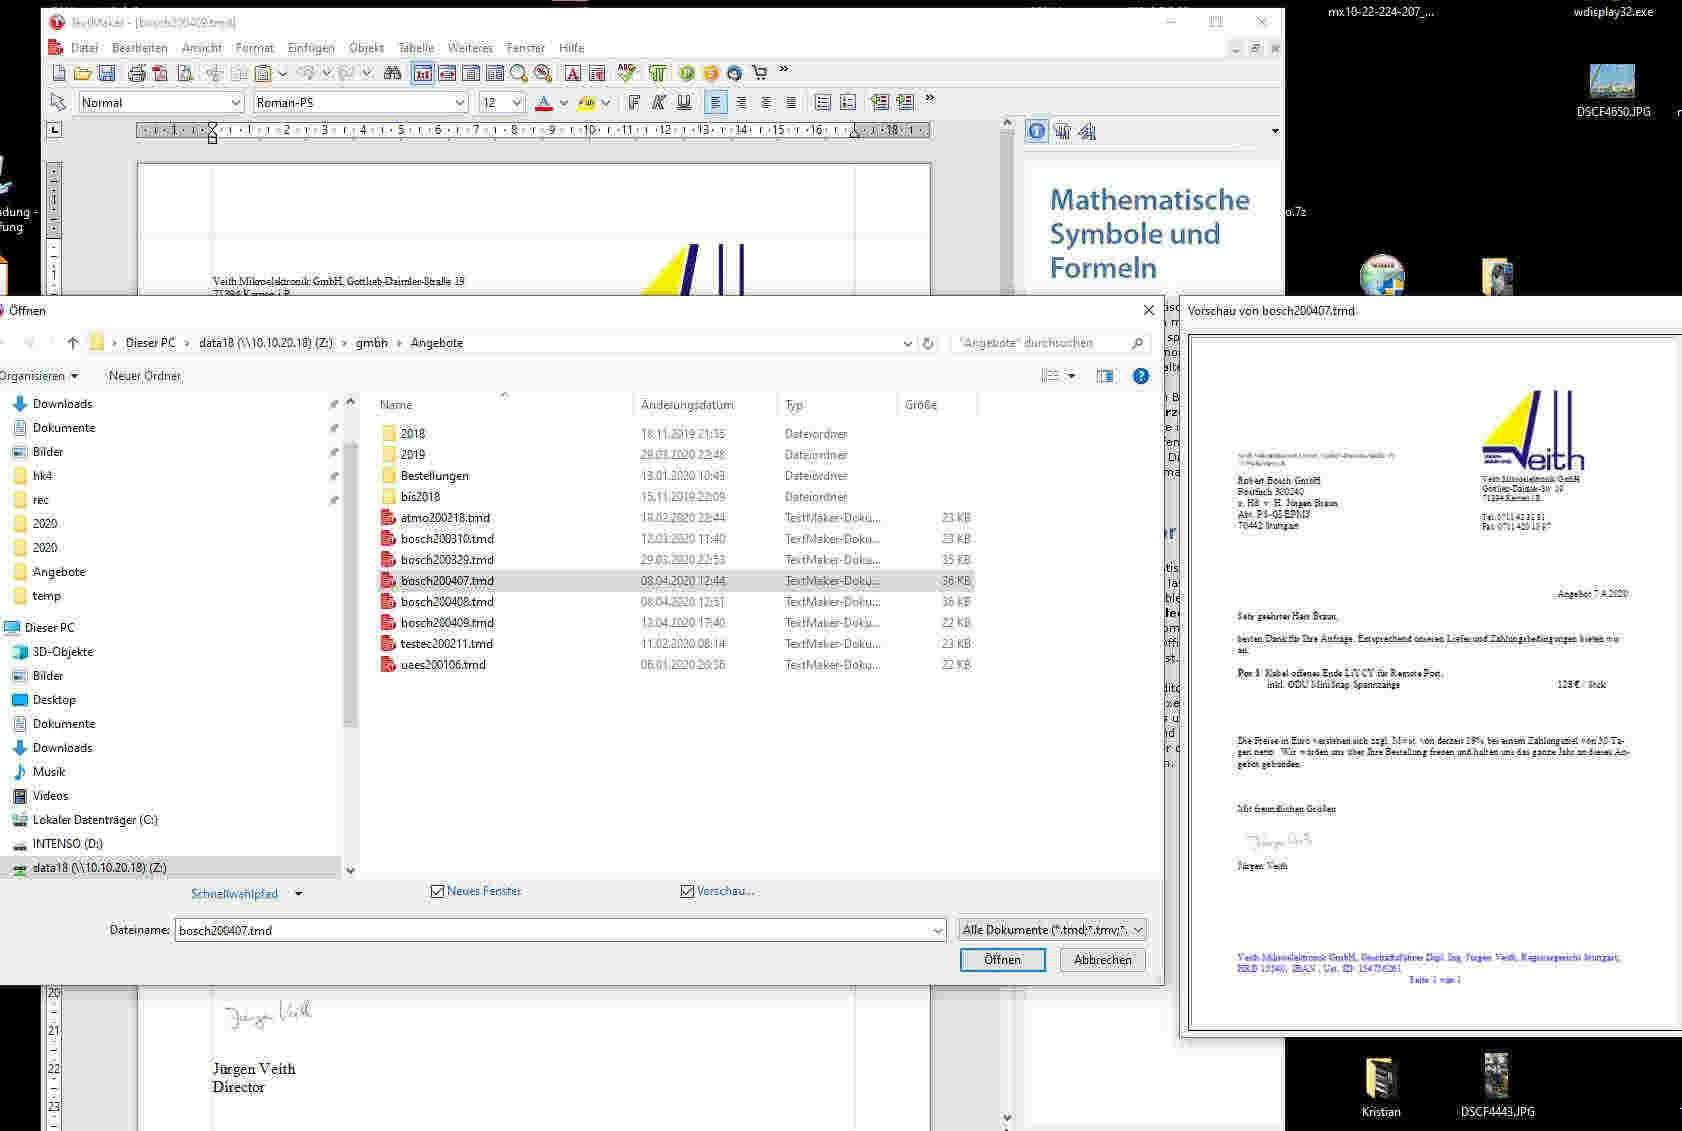Image resolution: width=1682 pixels, height=1131 pixels.
Task: Open the Alle Dokumente file type dropdown
Action: (1052, 930)
